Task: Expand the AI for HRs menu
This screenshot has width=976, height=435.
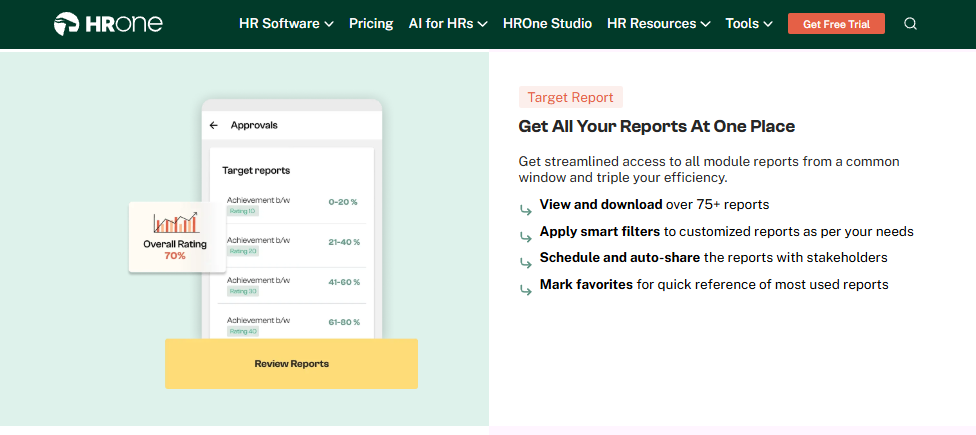Action: tap(448, 24)
